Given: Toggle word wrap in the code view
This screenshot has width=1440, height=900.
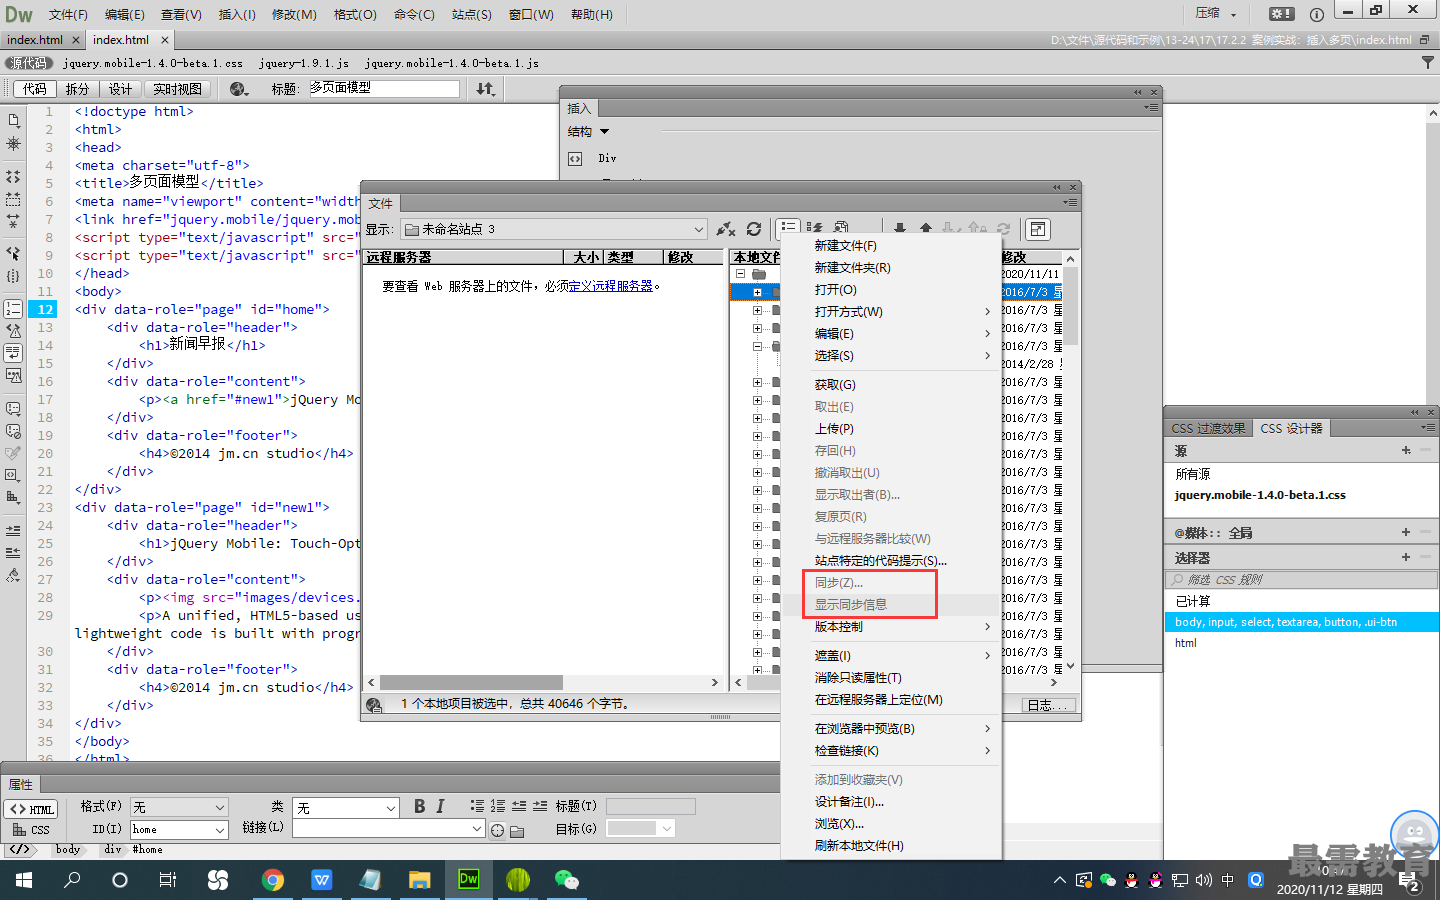Looking at the screenshot, I should pos(13,353).
